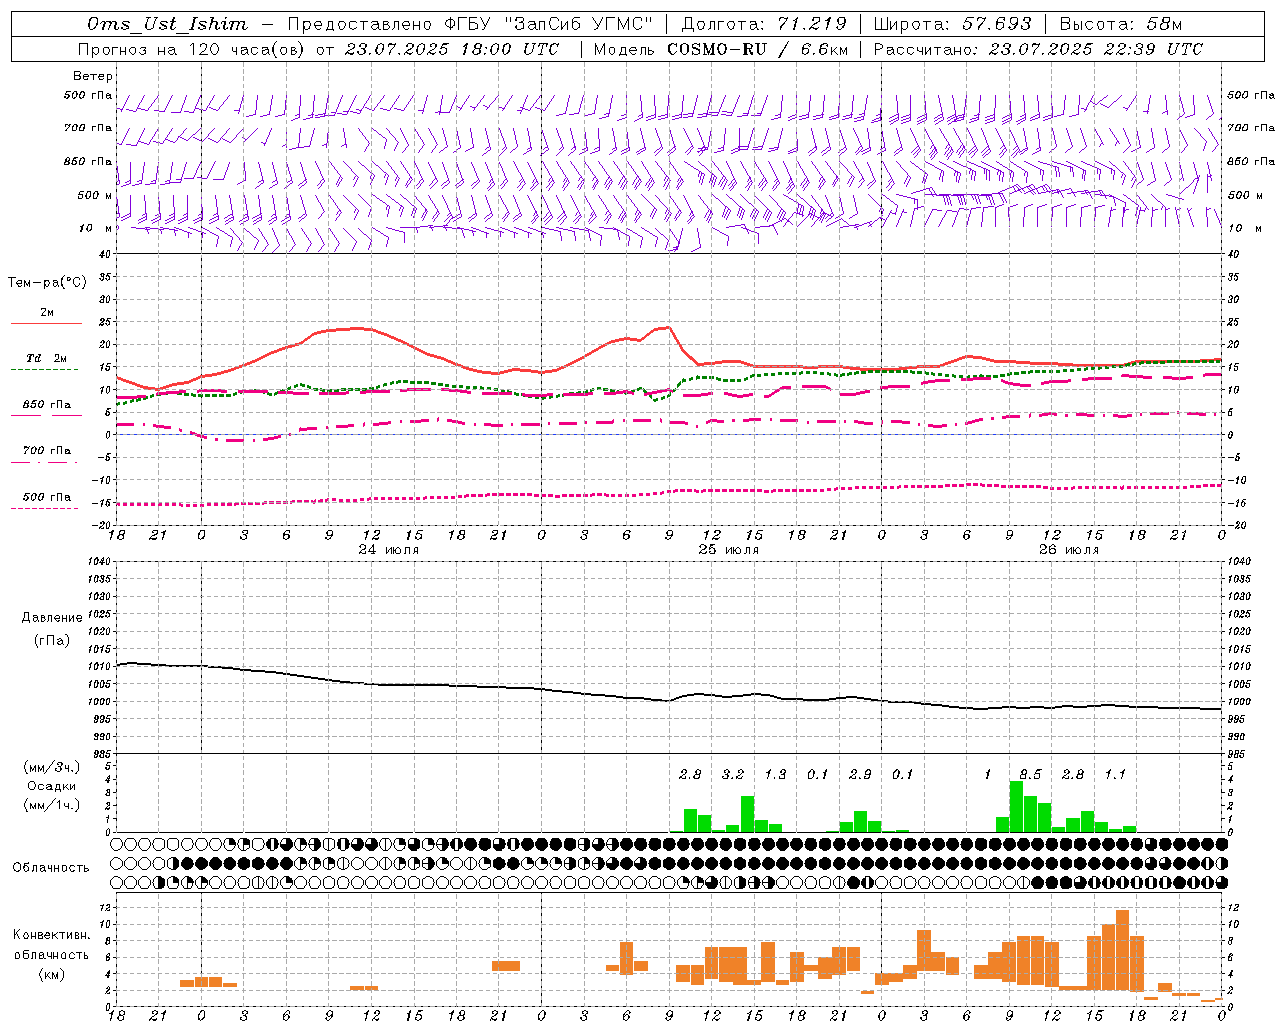
Task: Click the (мм/1ч.) unit label
Action: 52,805
